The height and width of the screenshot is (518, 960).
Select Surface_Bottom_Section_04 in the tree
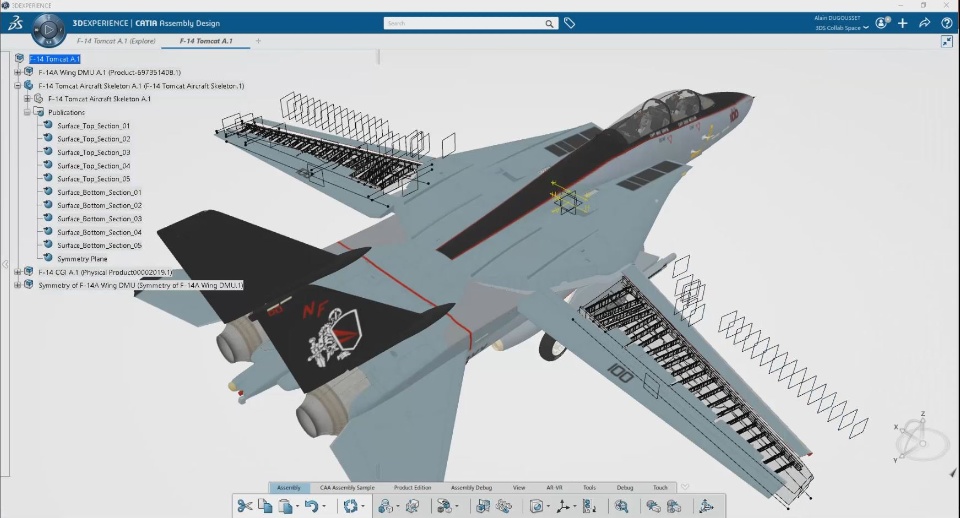click(99, 232)
